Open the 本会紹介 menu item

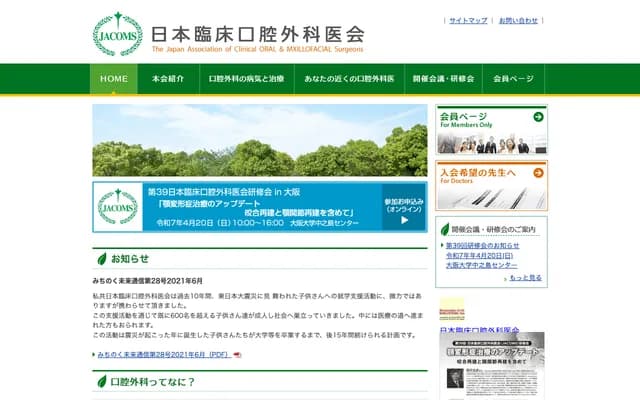tap(168, 78)
